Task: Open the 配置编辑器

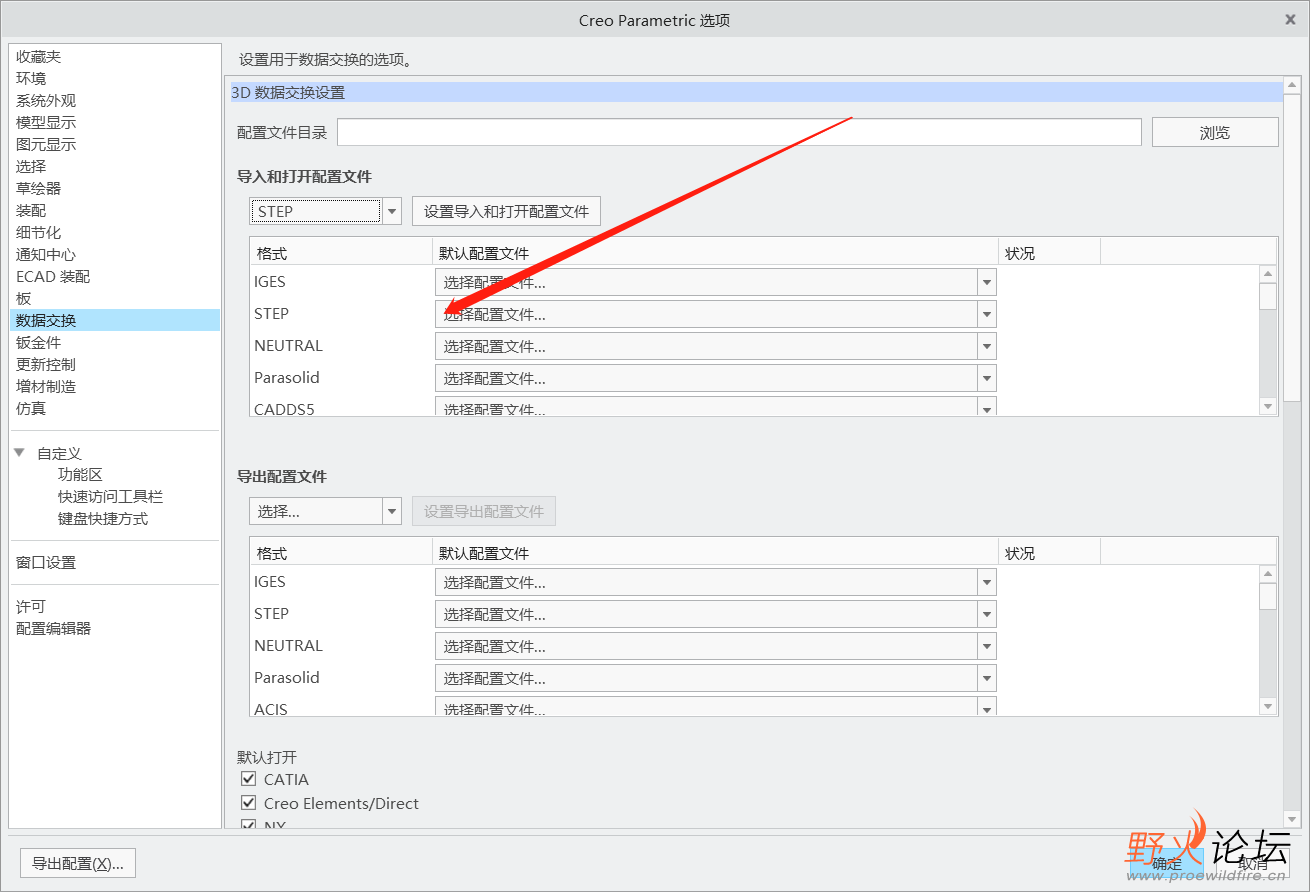Action: click(x=53, y=629)
